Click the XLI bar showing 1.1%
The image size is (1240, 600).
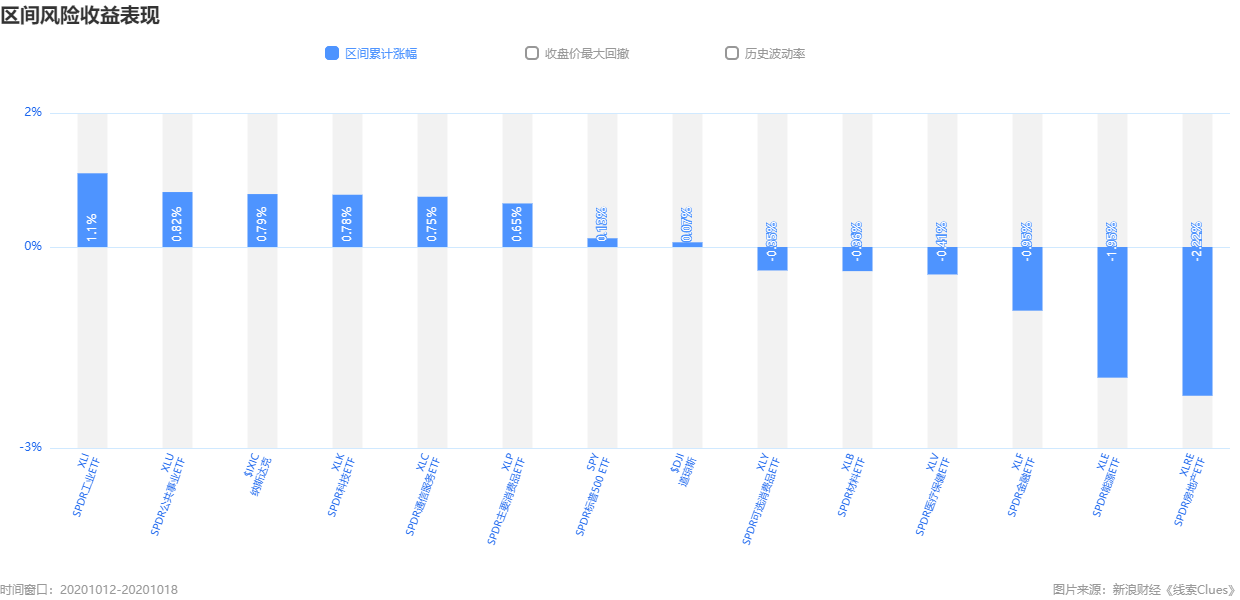point(92,210)
